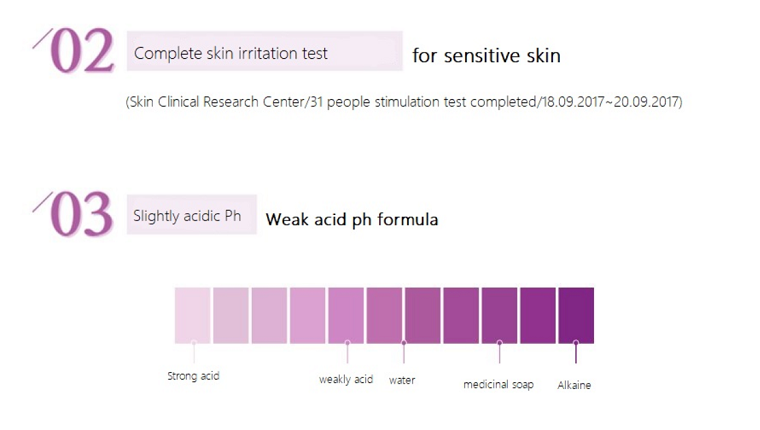Click the Strong acid label
760x430 pixels.
(x=193, y=377)
